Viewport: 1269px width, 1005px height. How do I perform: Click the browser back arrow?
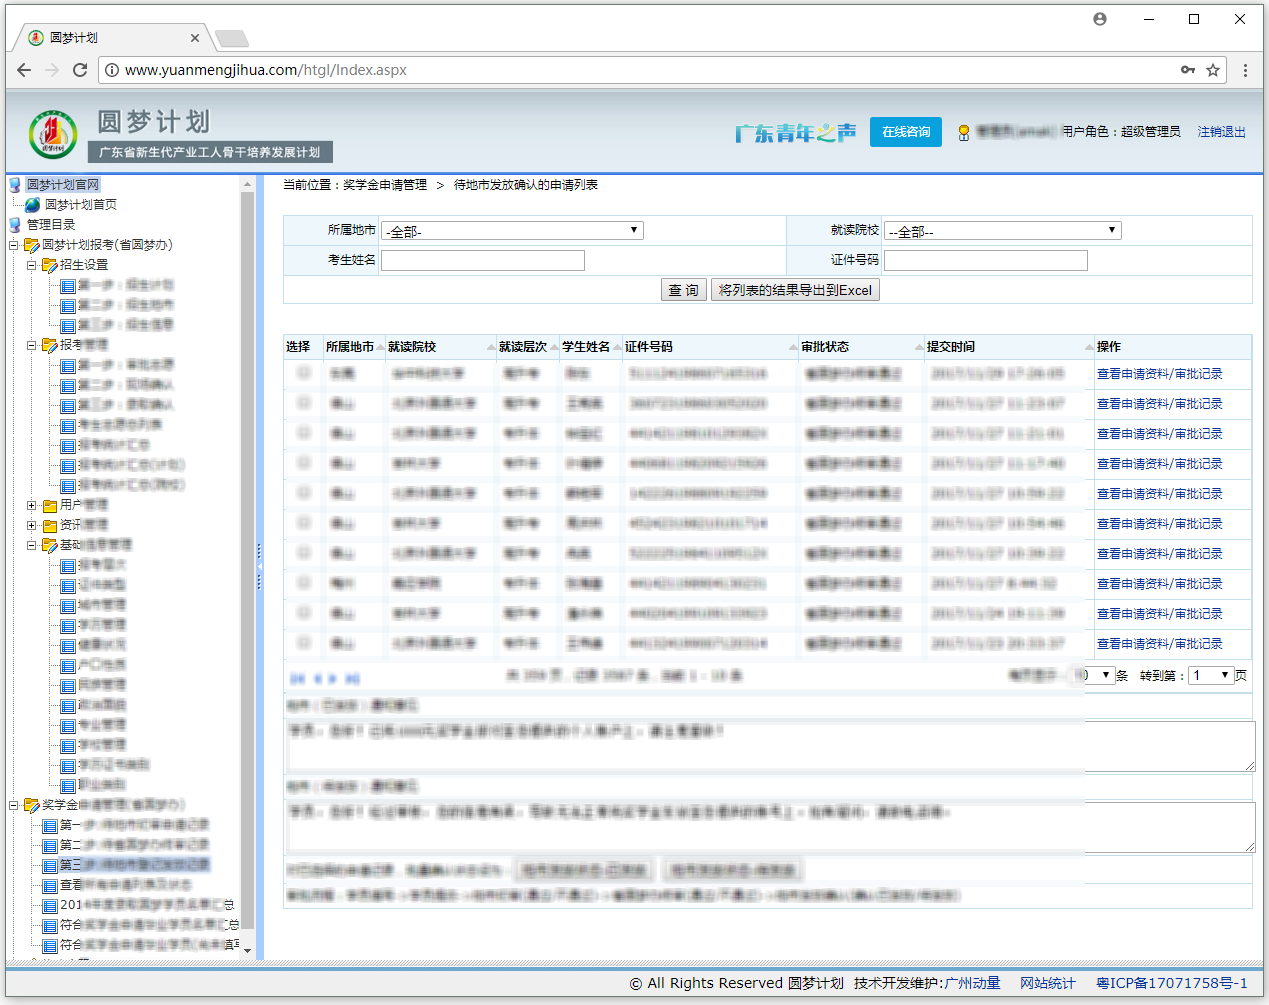(24, 70)
